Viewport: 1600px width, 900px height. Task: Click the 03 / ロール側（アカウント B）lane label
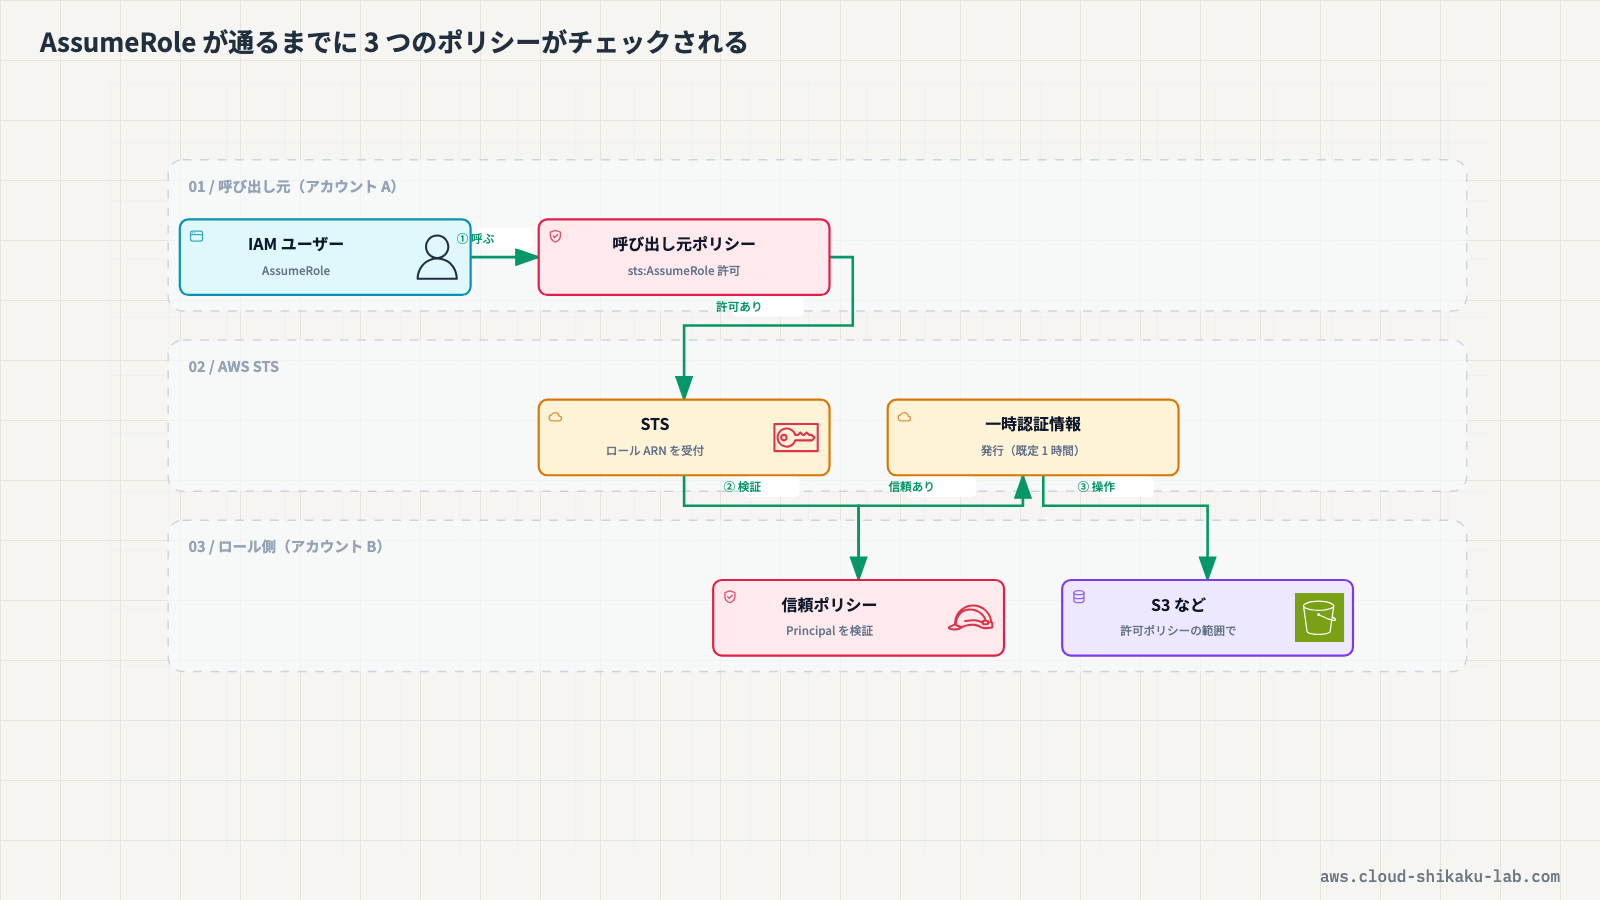point(286,547)
